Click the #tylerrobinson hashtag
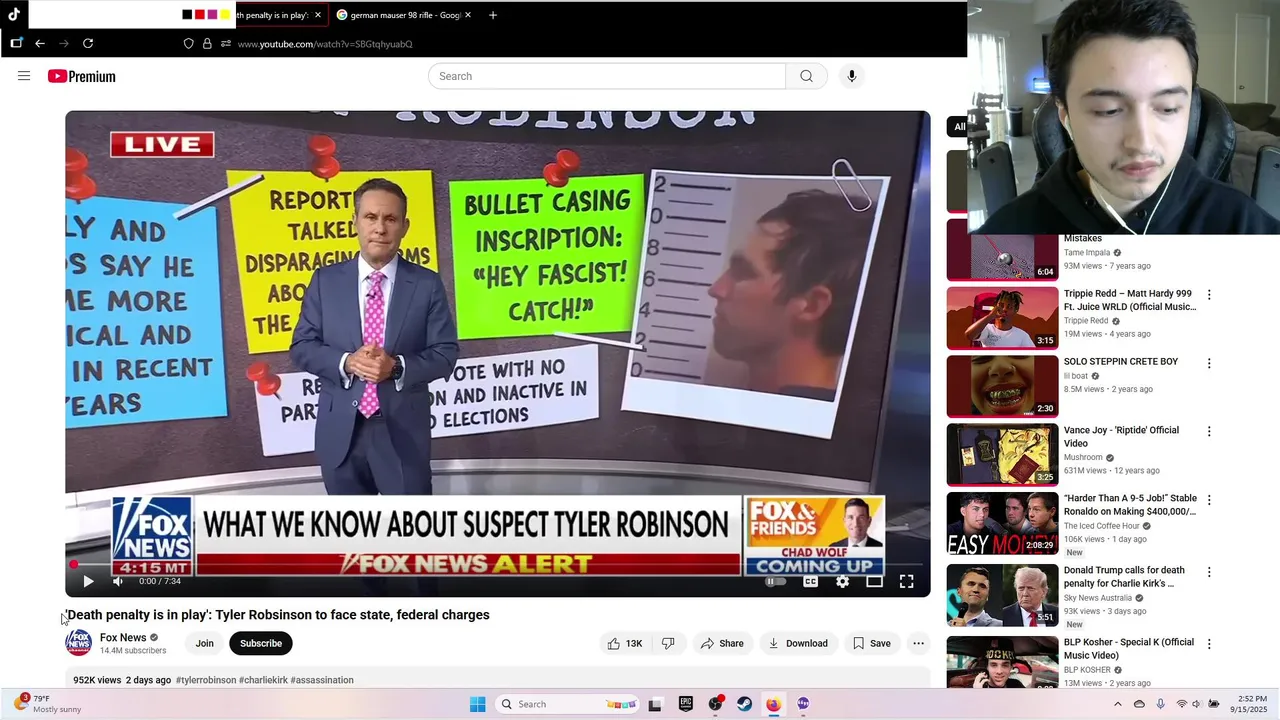This screenshot has width=1280, height=720. coord(206,680)
